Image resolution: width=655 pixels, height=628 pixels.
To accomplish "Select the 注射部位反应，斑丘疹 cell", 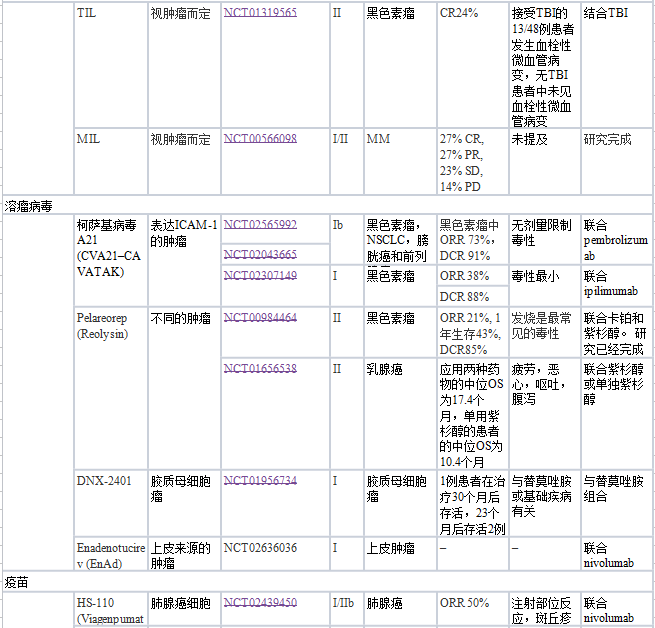I will [x=545, y=609].
